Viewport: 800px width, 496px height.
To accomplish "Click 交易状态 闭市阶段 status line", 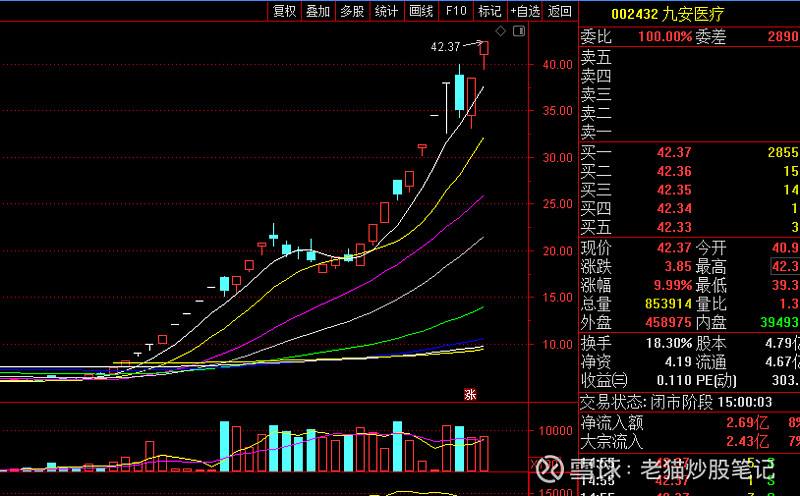I will point(676,402).
